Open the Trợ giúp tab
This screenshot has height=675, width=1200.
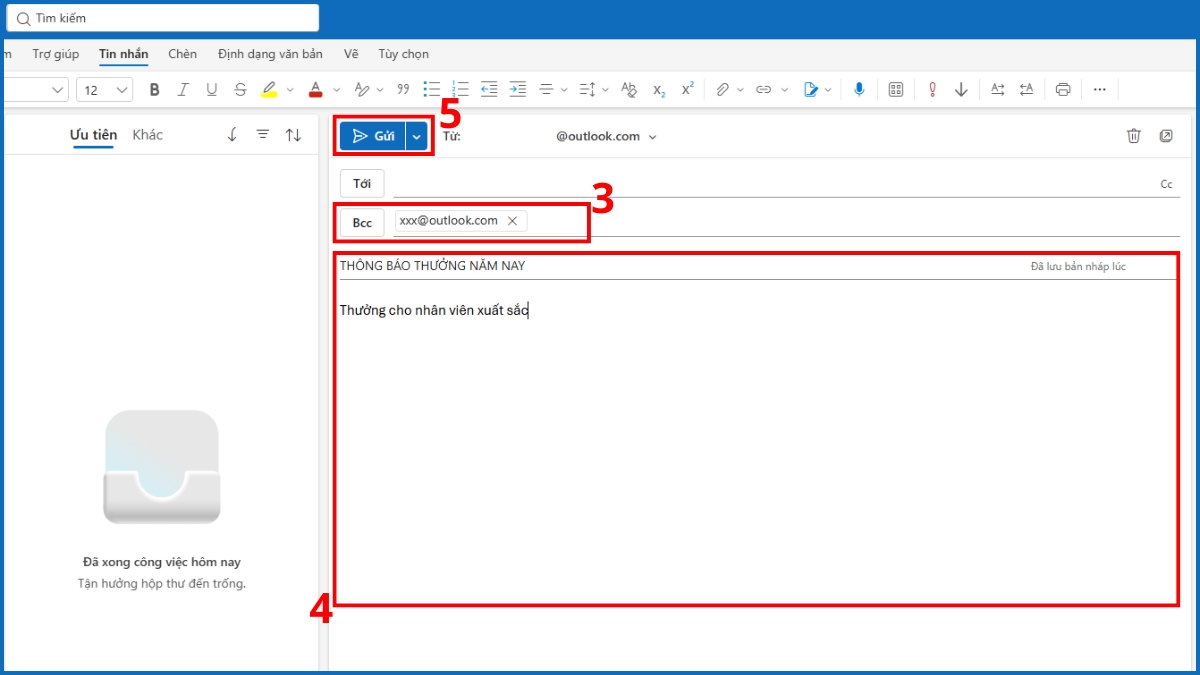click(x=56, y=54)
